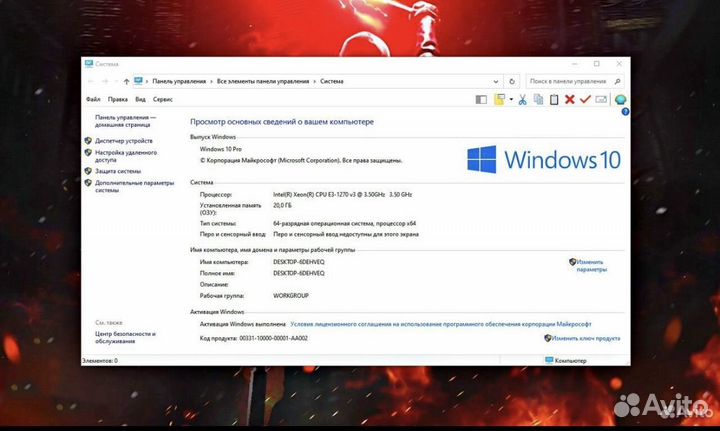The image size is (720, 431).
Task: Click the globe icon in toolbar
Action: (x=621, y=99)
